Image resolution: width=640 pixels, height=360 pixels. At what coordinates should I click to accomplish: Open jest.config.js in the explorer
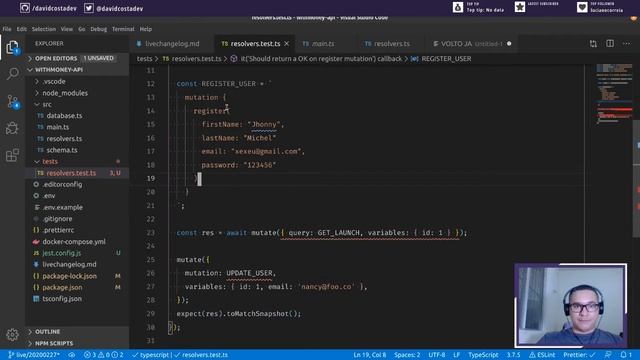coord(78,253)
